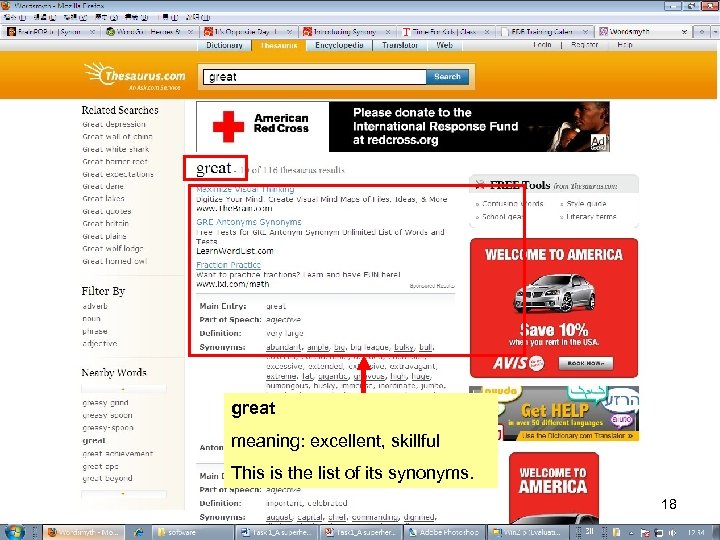Switch to the BrainPOP Jr browser tab
The image size is (720, 540).
(x=50, y=32)
